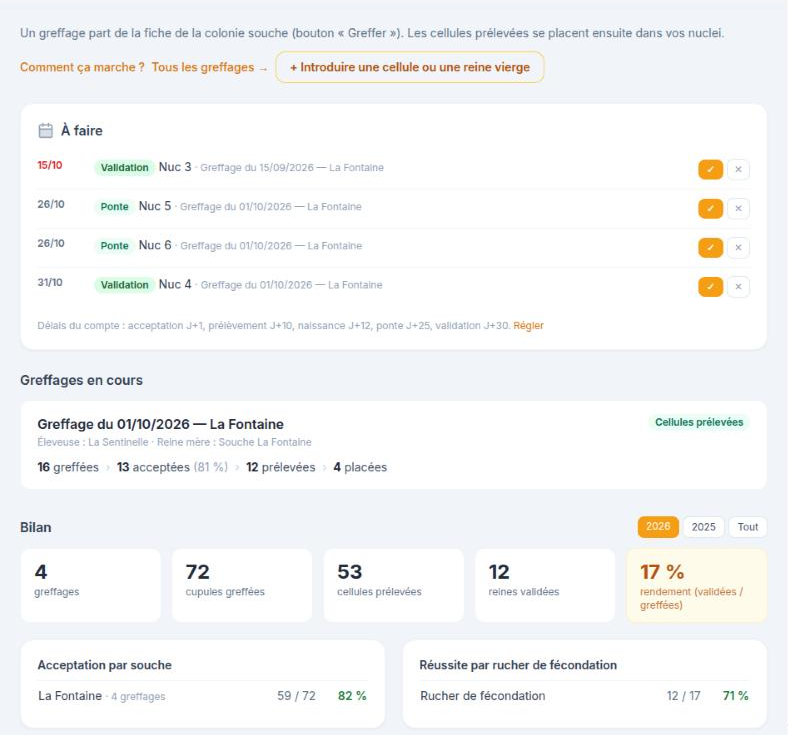788x735 pixels.
Task: Show Bilan for Tout
Action: point(747,527)
